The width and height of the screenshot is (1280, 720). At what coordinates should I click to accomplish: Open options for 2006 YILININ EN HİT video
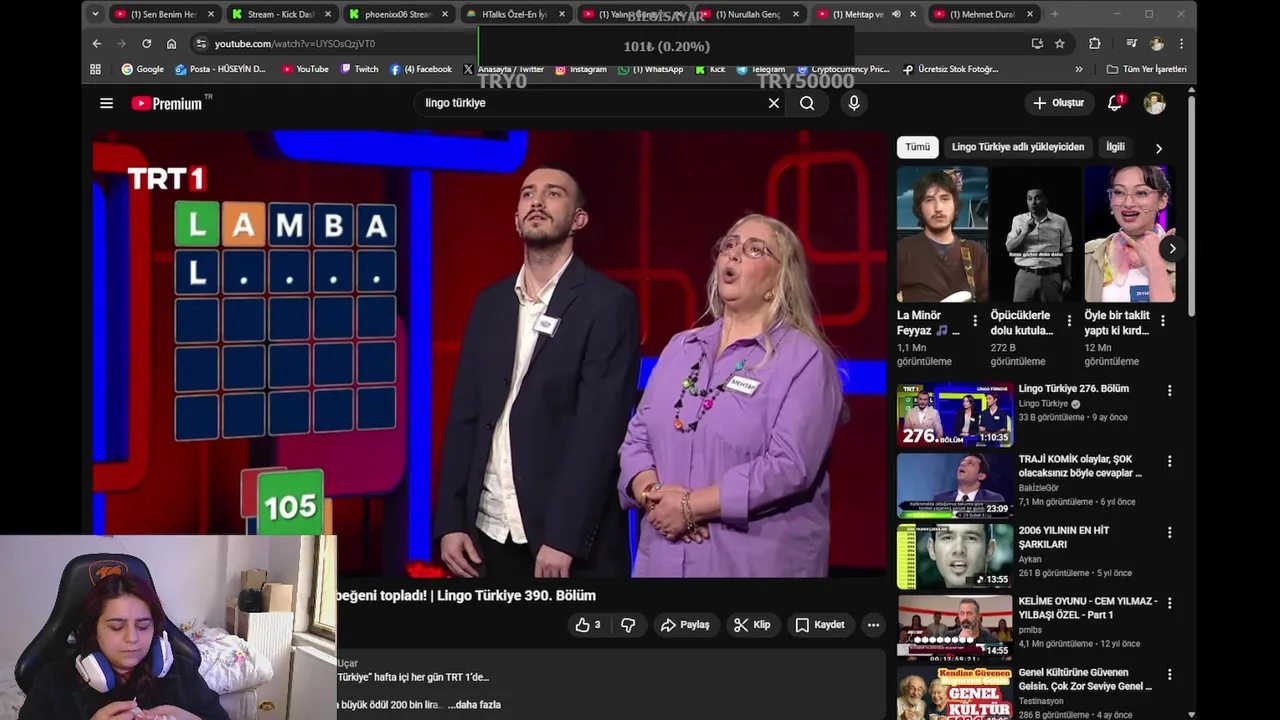pos(1169,532)
